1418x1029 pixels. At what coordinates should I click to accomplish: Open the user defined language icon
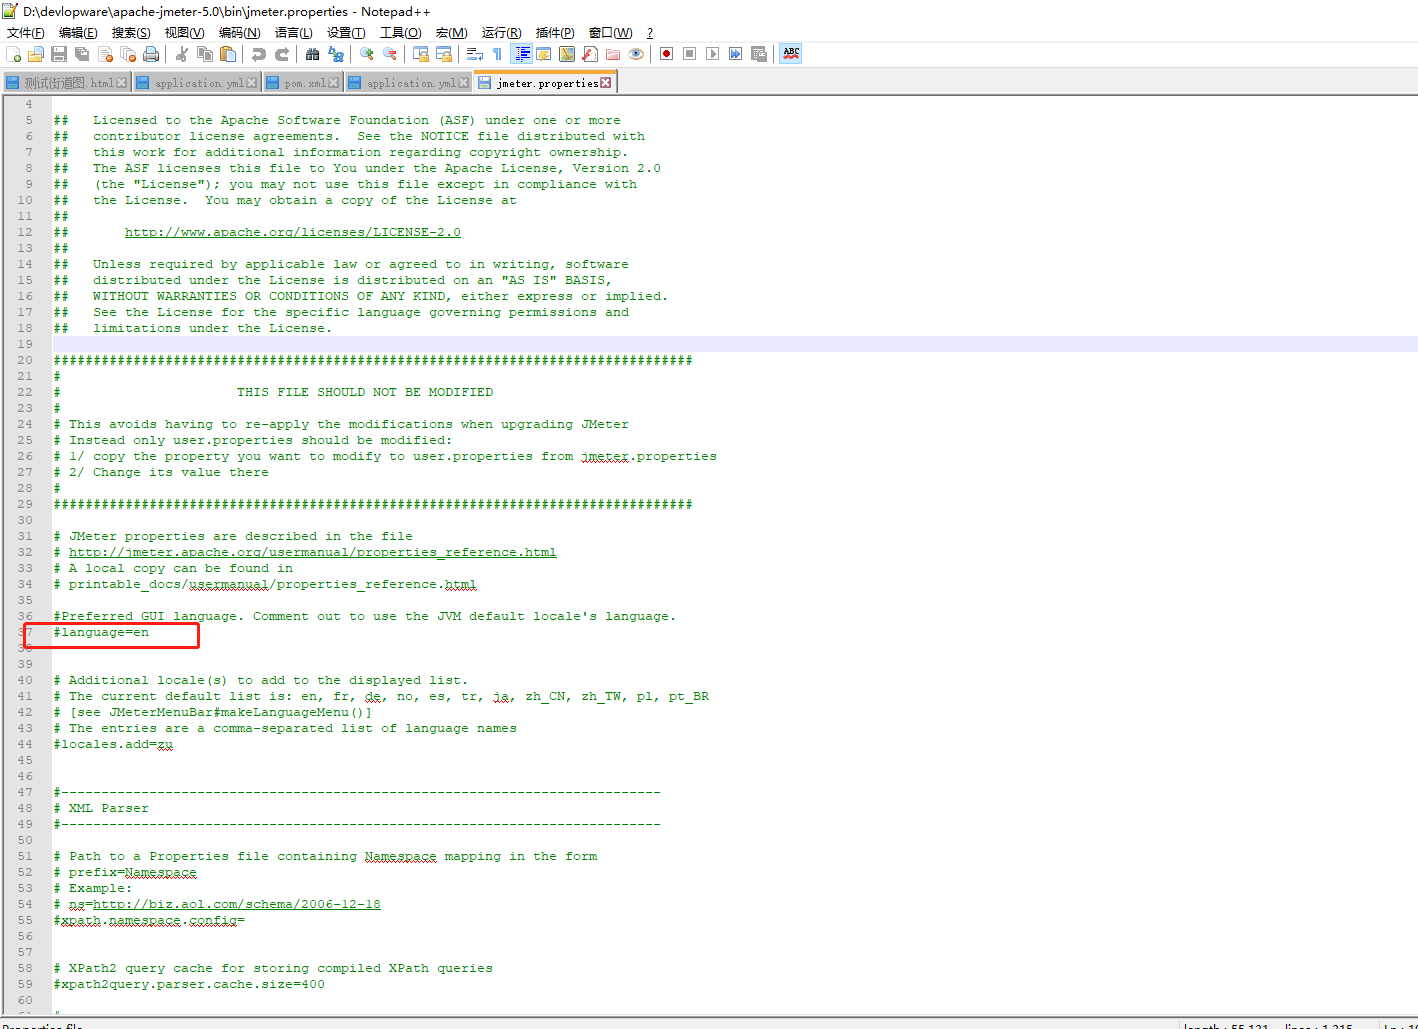tap(544, 54)
